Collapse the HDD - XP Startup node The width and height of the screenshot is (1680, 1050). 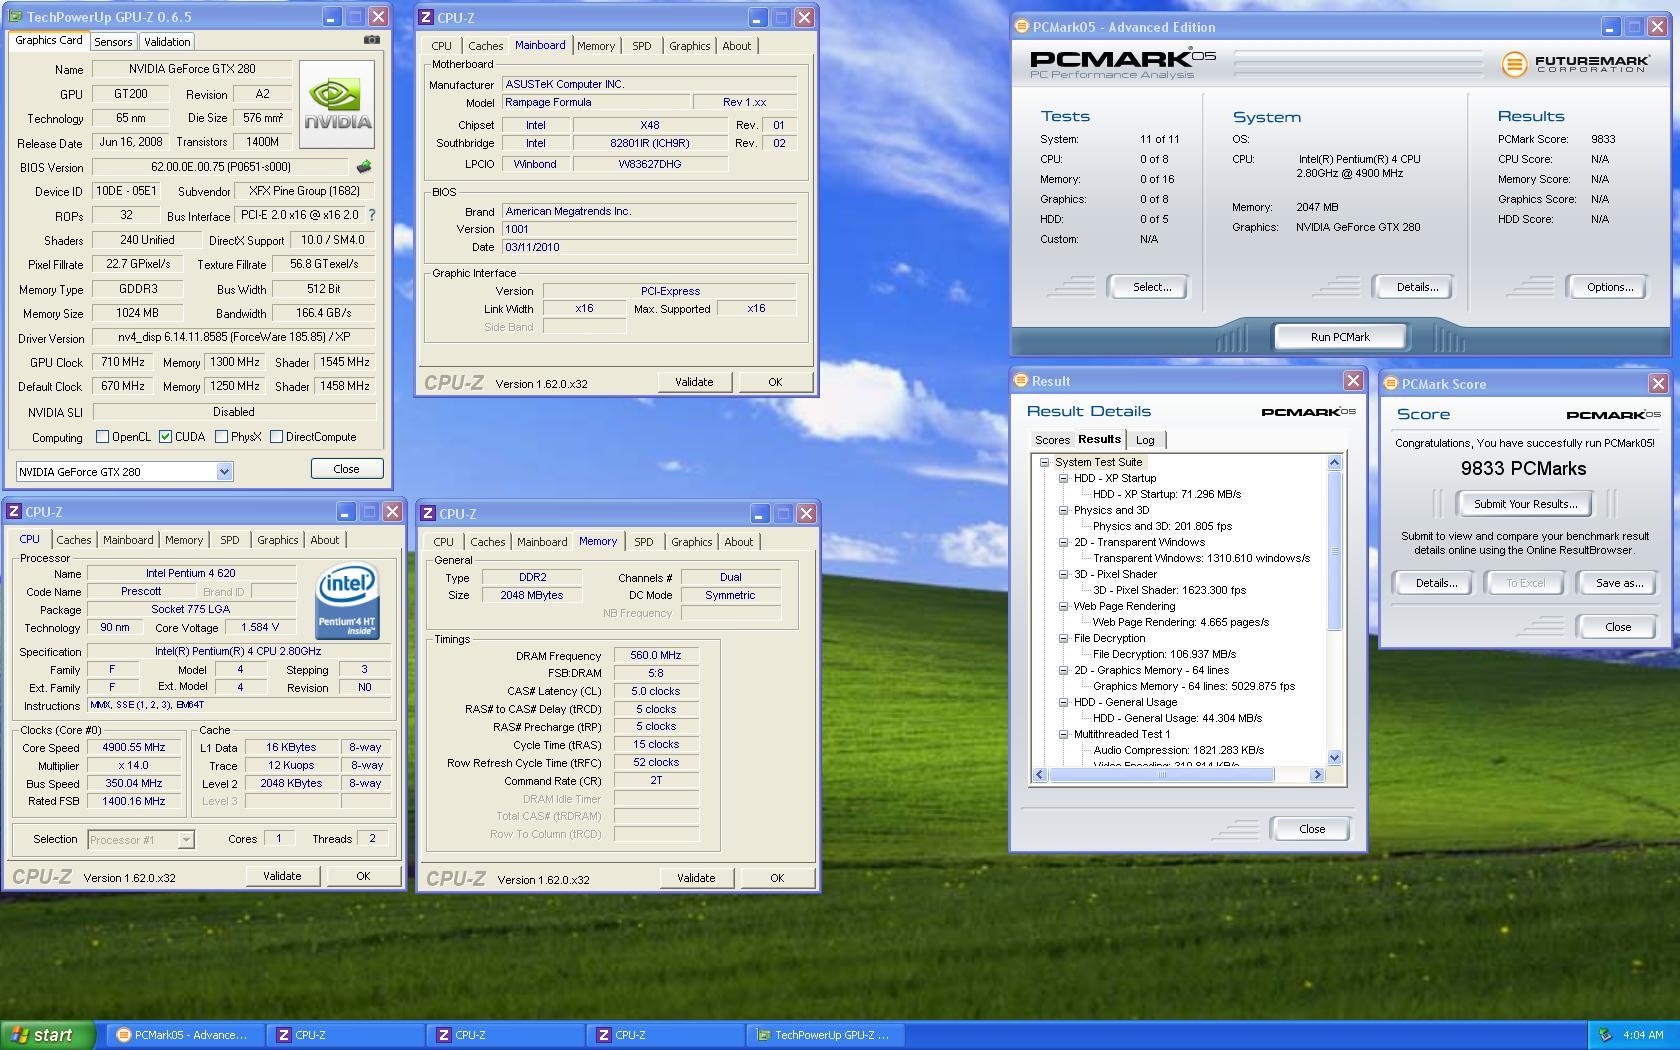pyautogui.click(x=1064, y=478)
